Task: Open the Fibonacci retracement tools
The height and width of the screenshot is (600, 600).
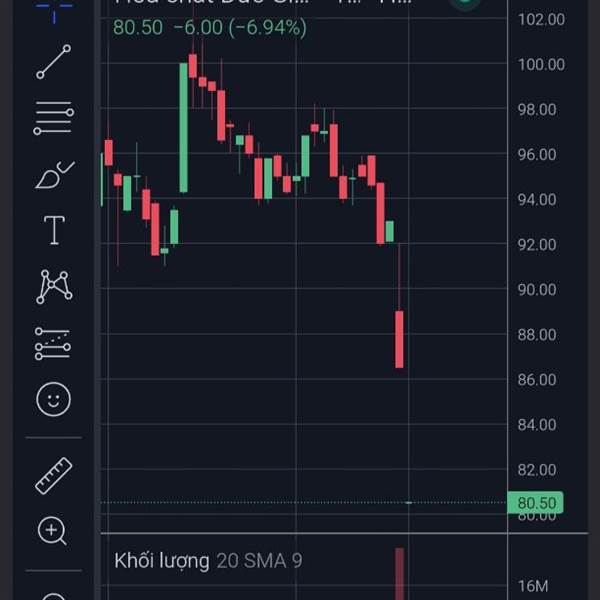Action: [x=54, y=118]
